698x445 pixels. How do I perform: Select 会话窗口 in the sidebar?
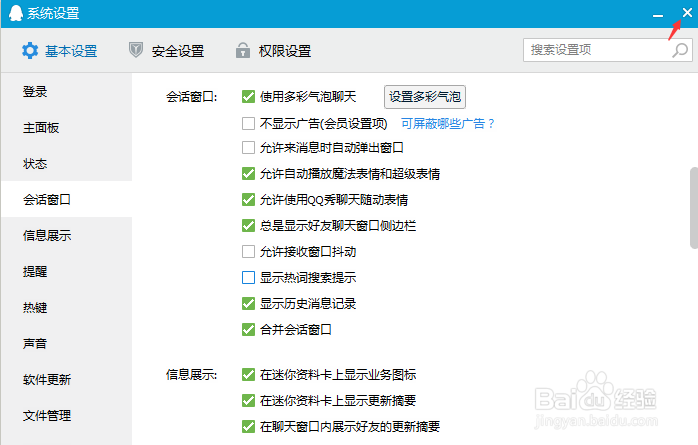tap(66, 199)
